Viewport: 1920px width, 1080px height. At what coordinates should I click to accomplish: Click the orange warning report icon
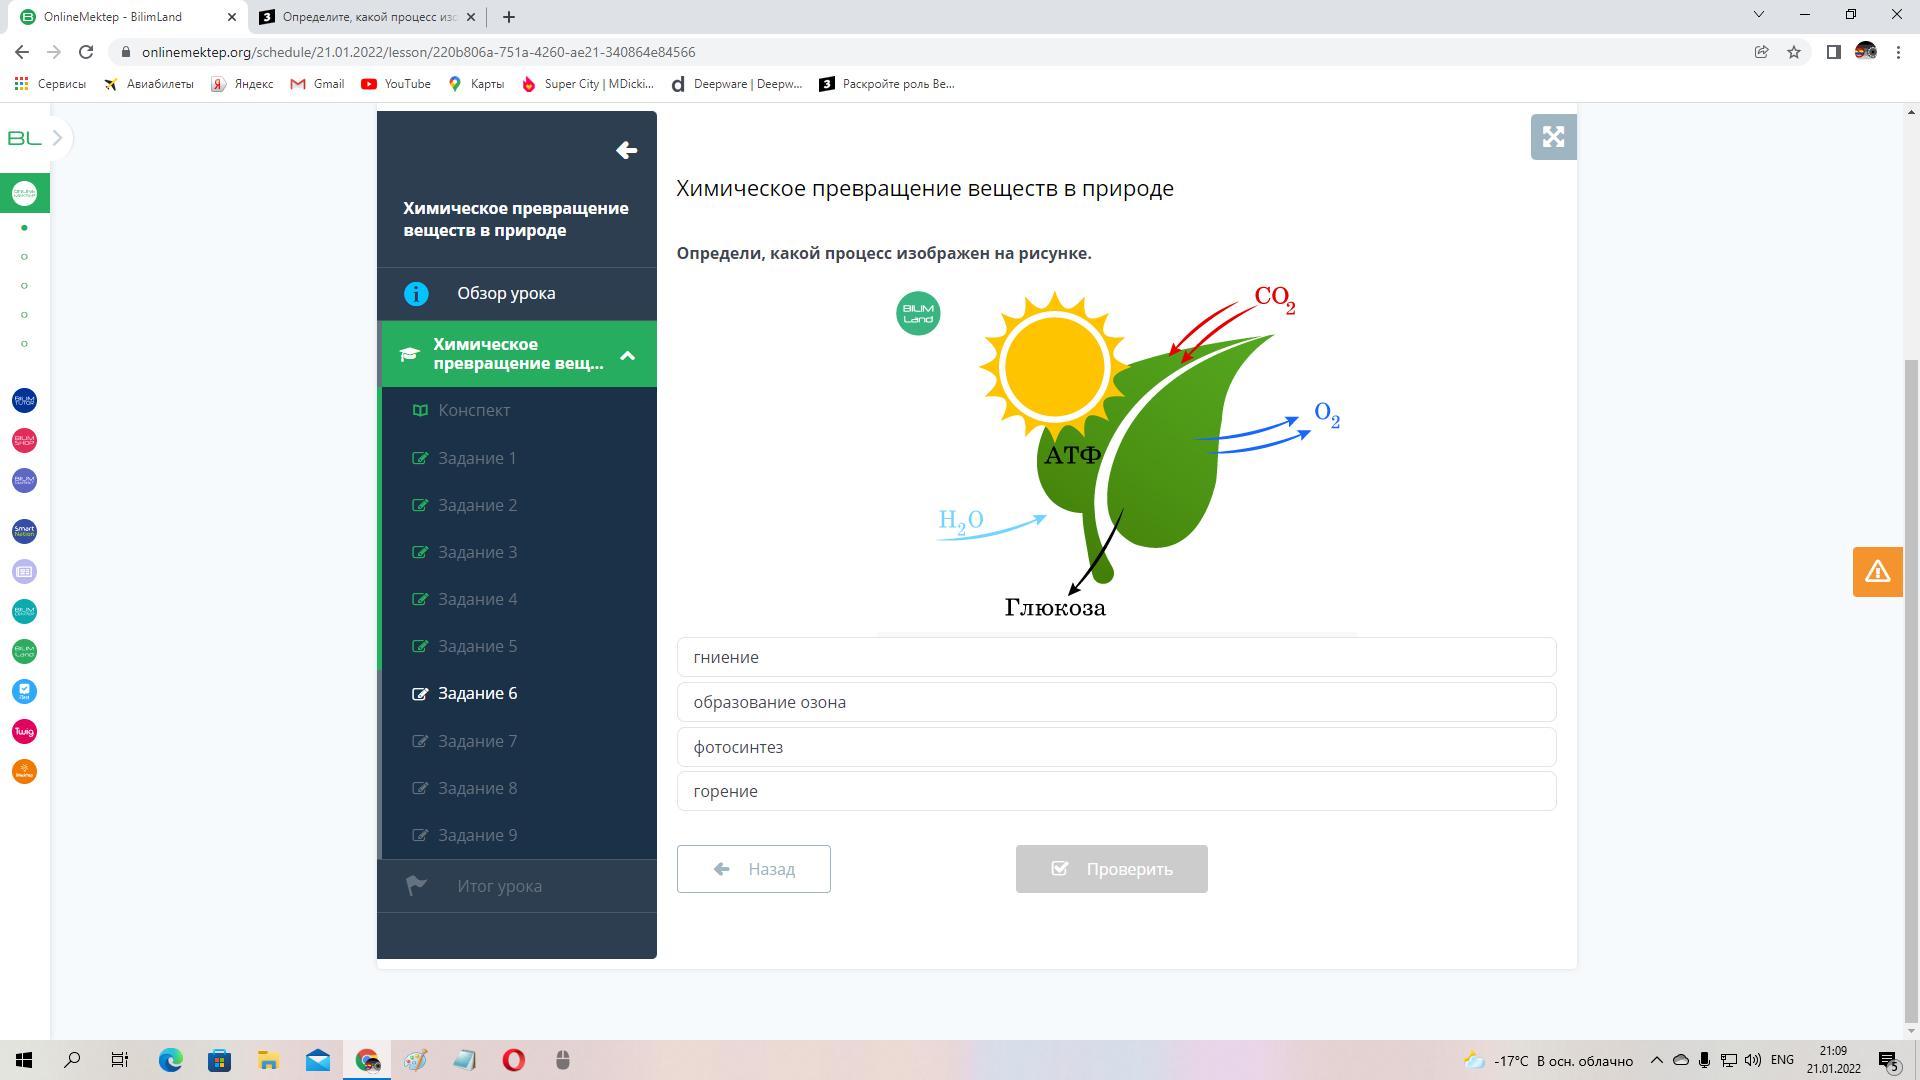[x=1877, y=572]
